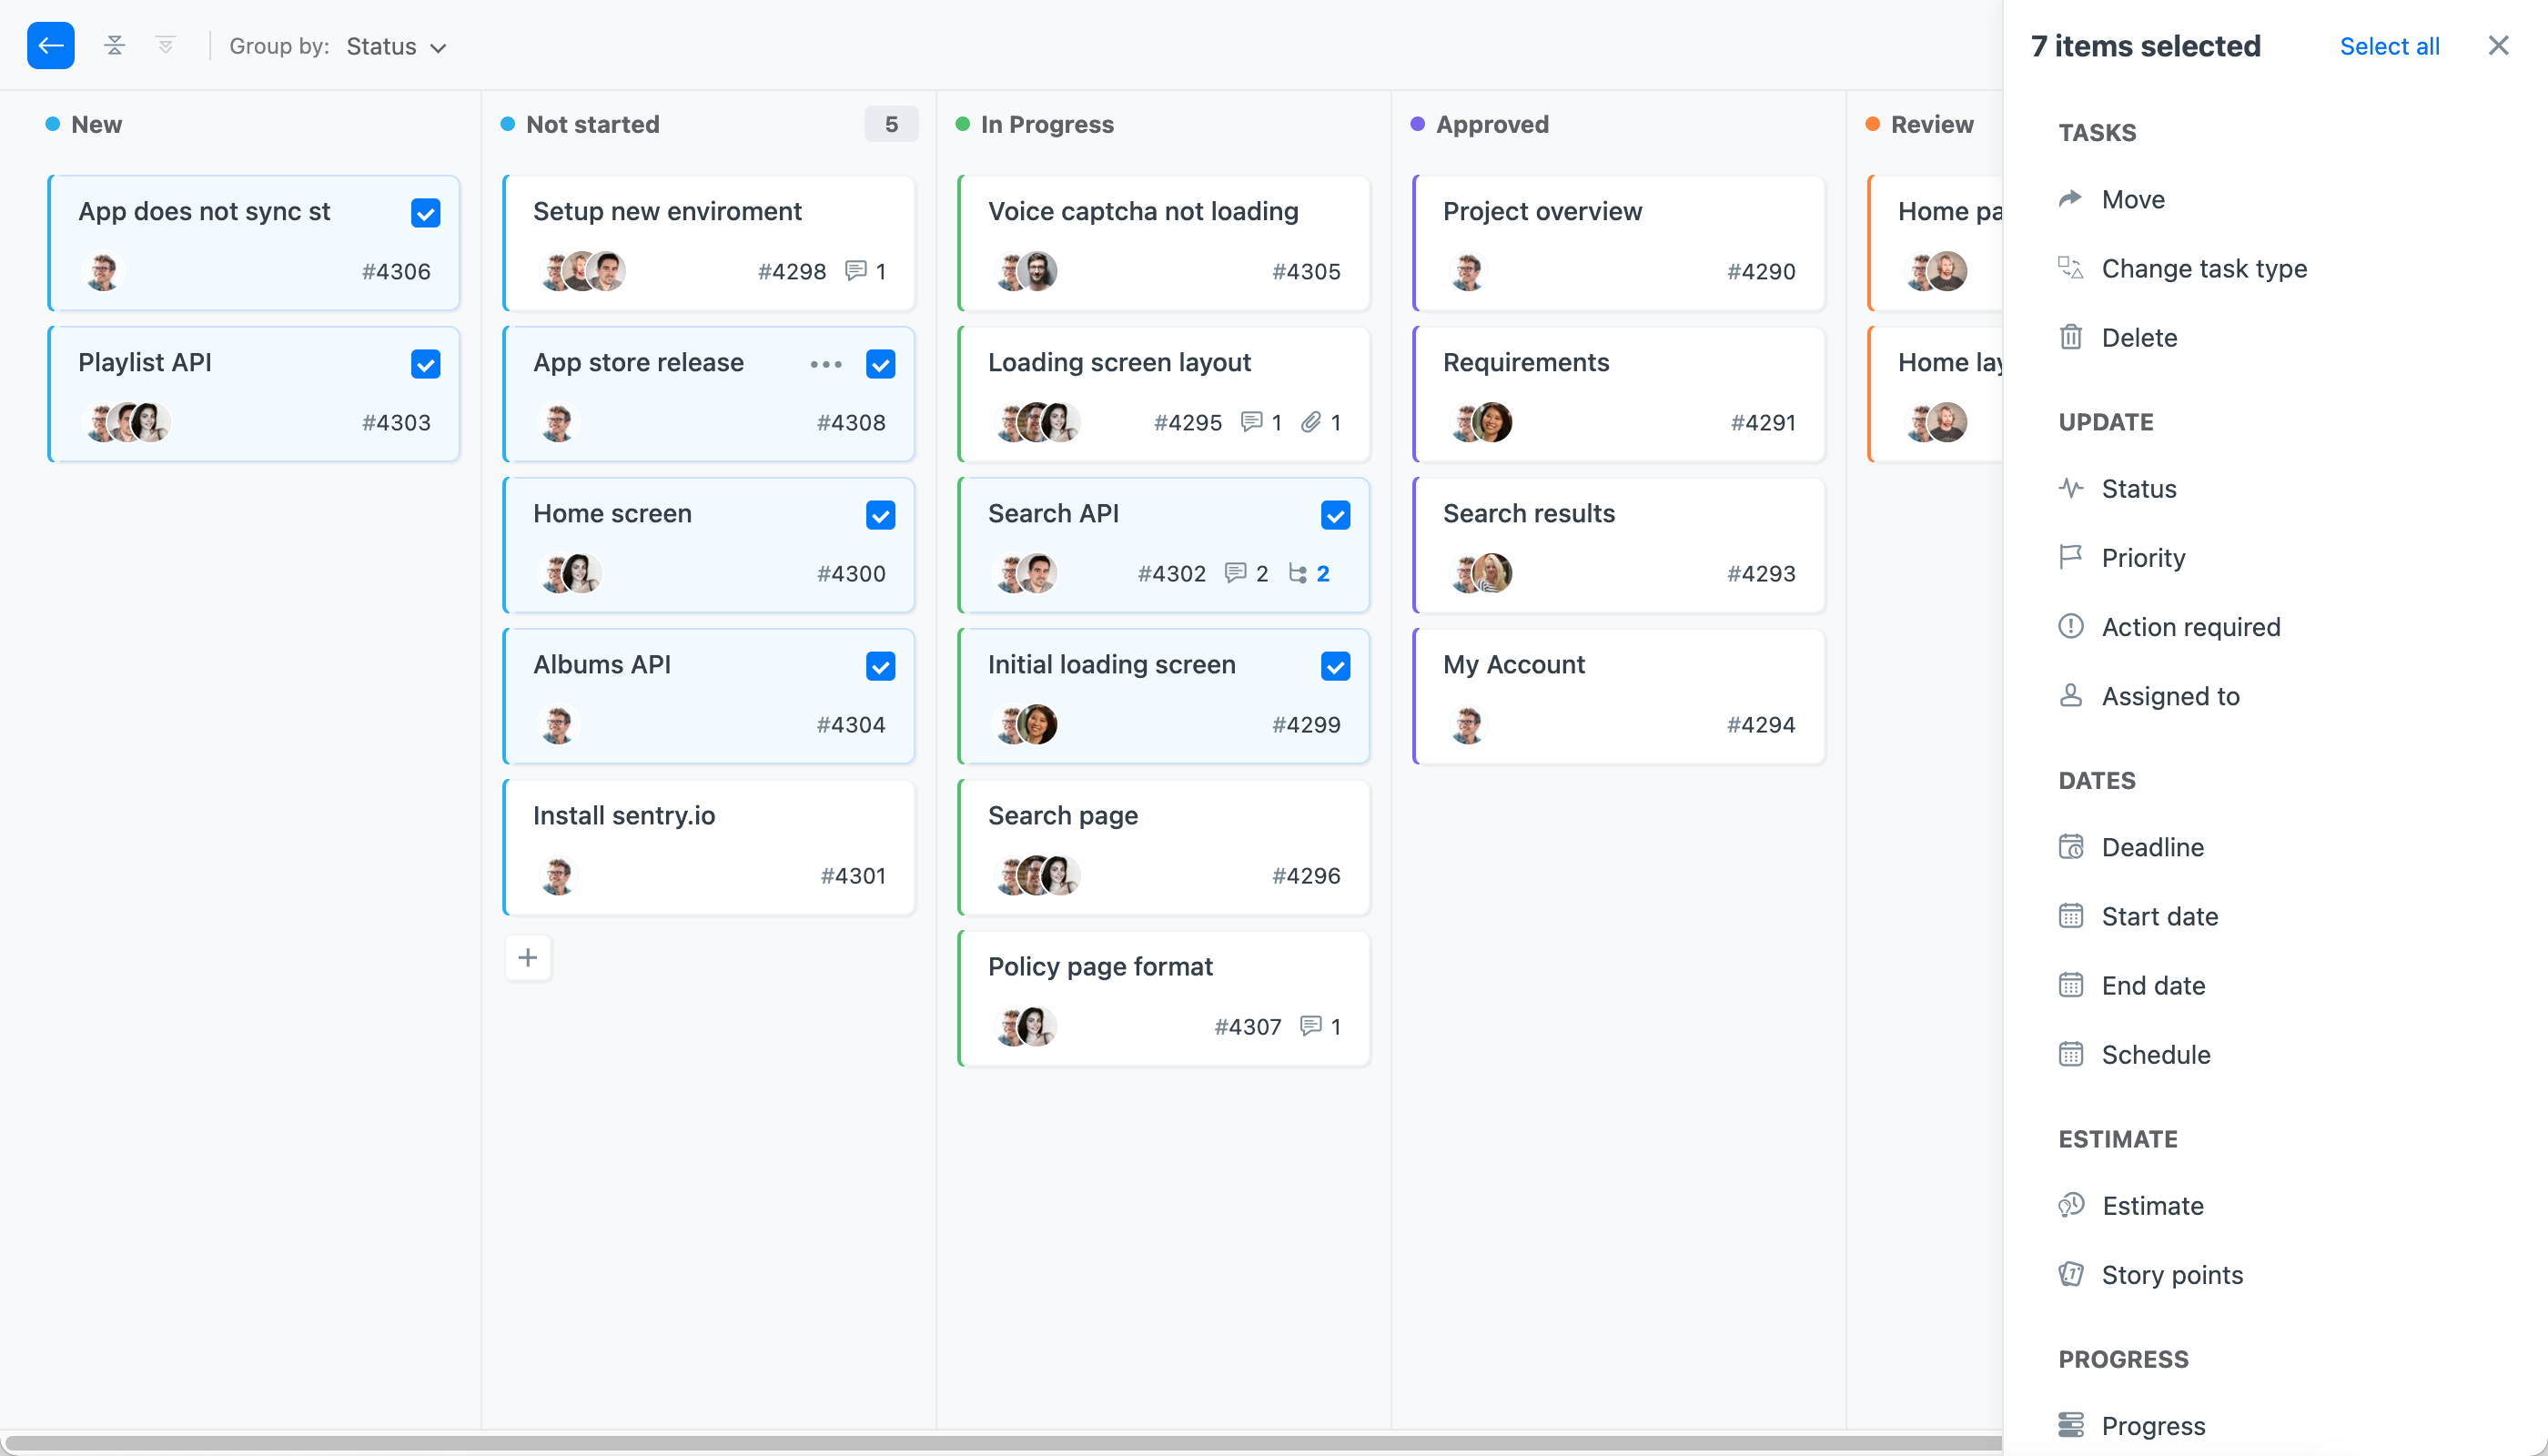Click the person icon beside Assigned to
This screenshot has height=1456, width=2548.
(2071, 695)
